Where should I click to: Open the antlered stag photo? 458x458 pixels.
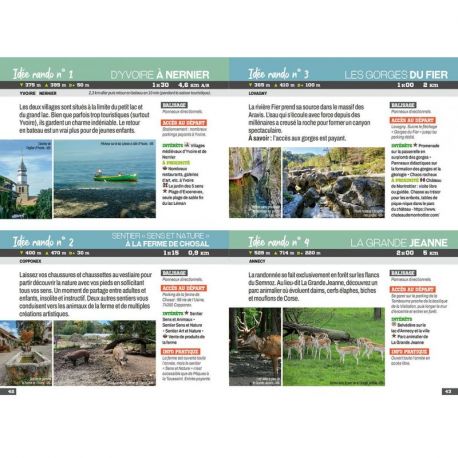pos(255,347)
